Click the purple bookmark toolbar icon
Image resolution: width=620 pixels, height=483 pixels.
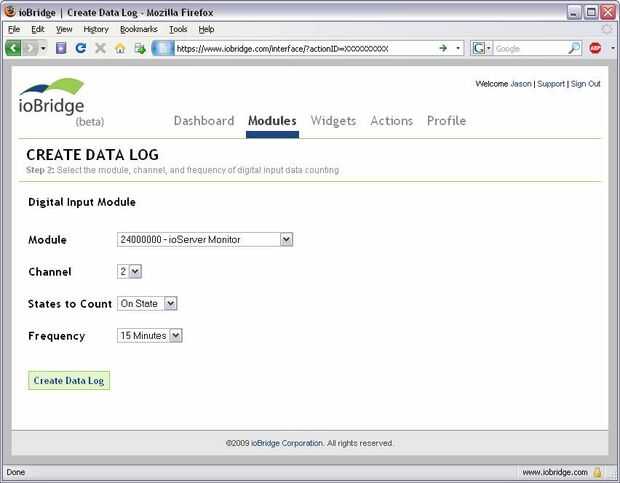coord(61,48)
